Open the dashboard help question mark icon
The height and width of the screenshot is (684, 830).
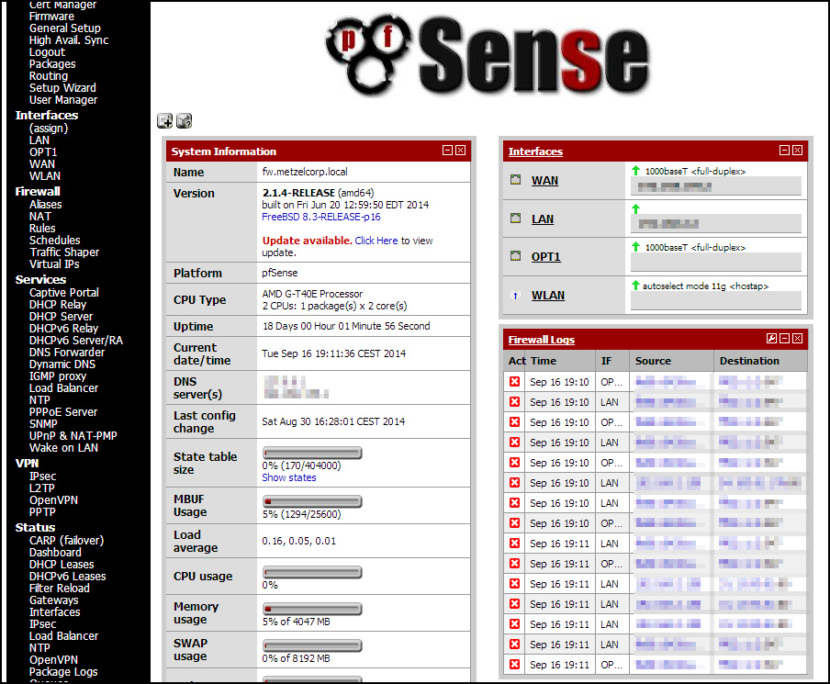coord(183,120)
